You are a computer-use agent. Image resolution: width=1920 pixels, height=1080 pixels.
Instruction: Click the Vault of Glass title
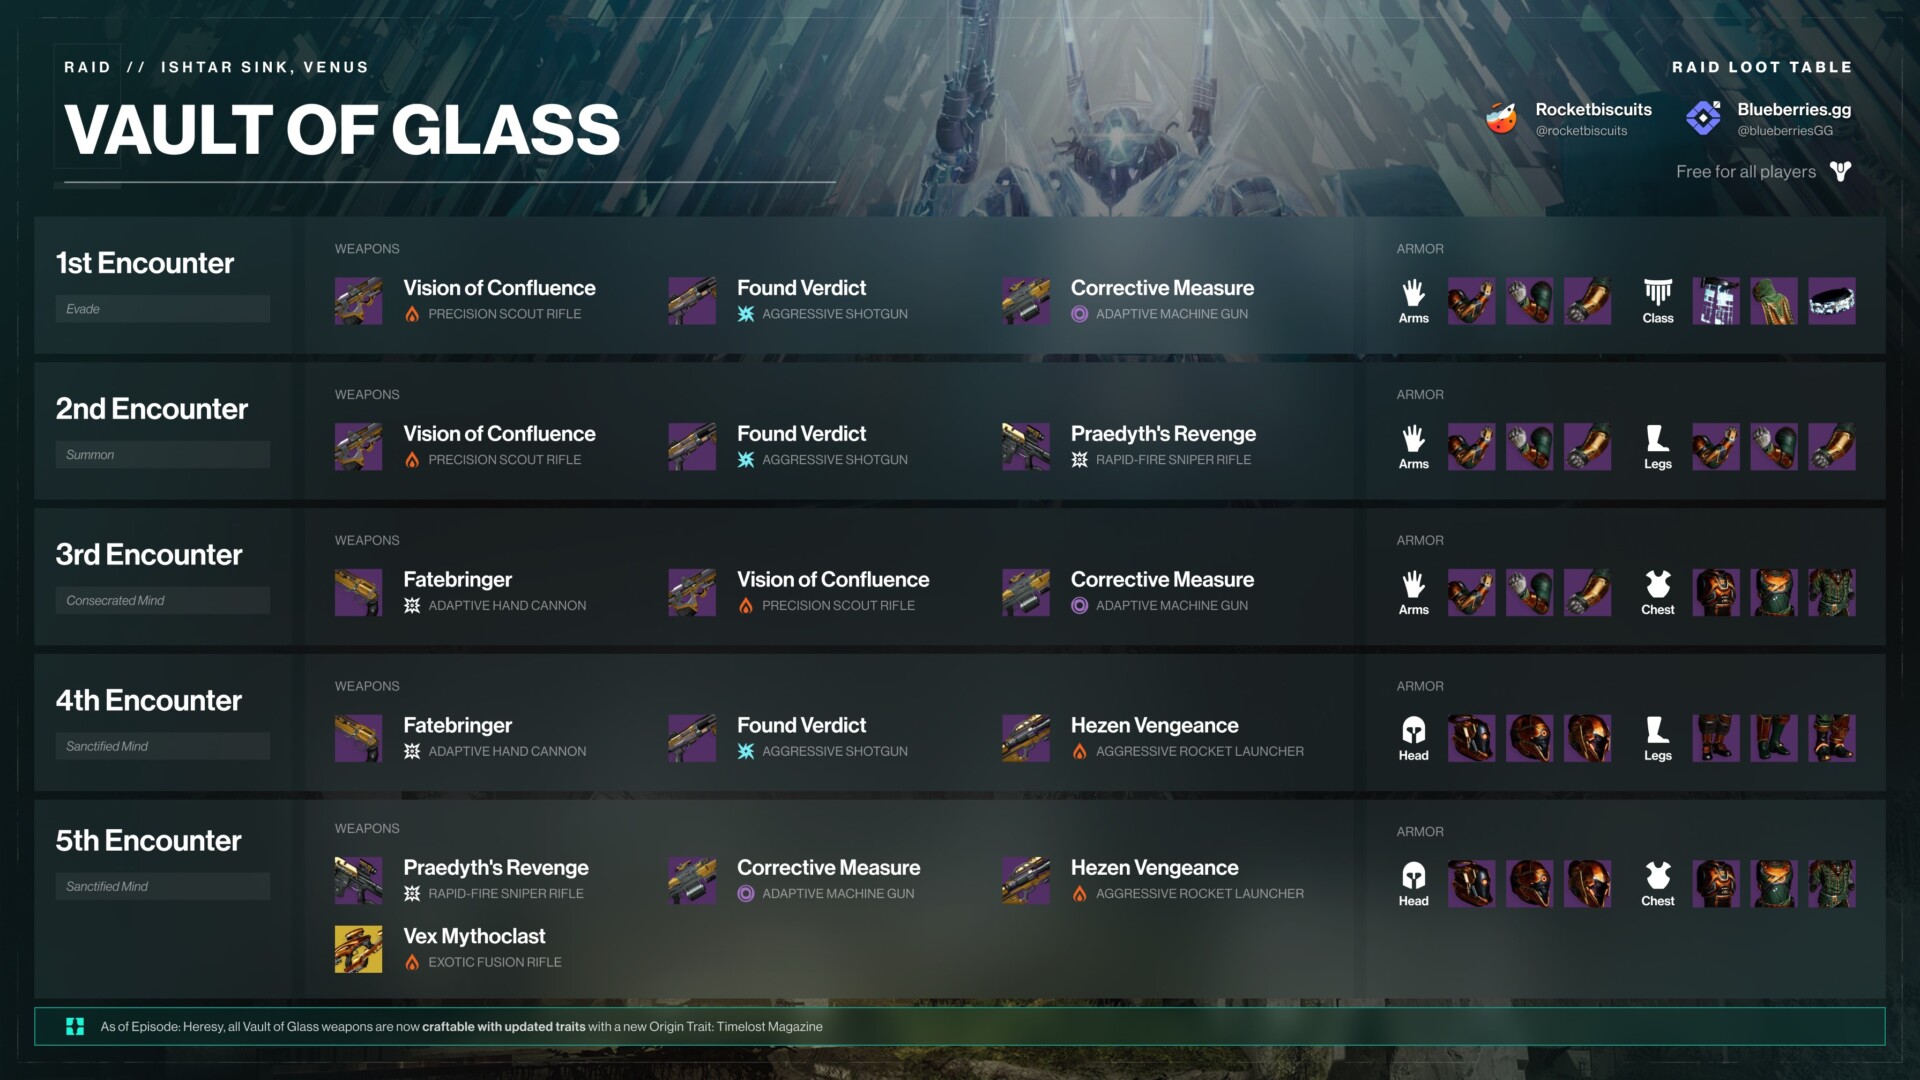342,130
